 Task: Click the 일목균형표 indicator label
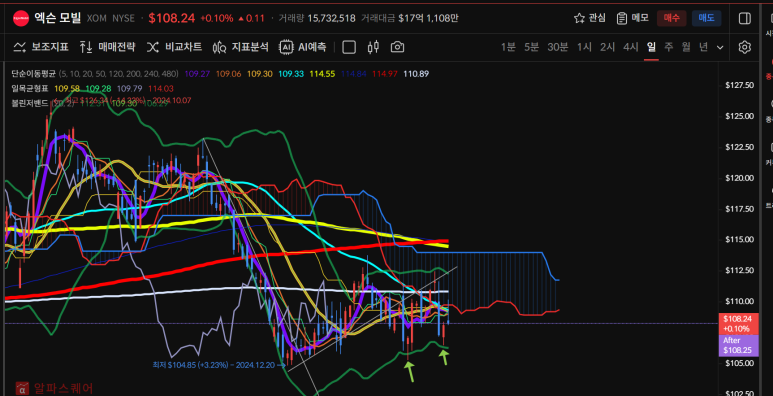pyautogui.click(x=30, y=89)
